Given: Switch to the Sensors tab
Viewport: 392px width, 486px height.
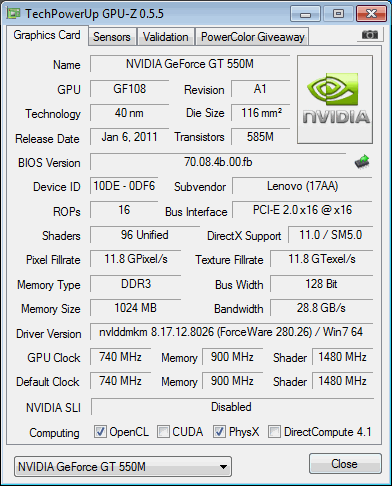Looking at the screenshot, I should [112, 37].
